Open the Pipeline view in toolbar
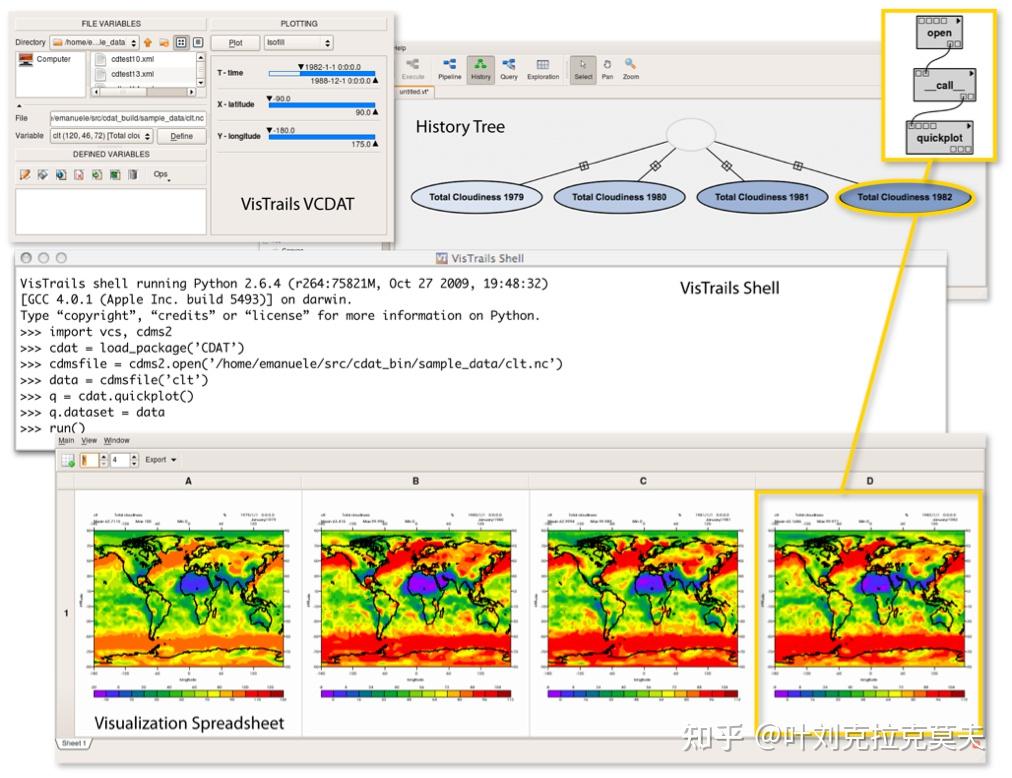Viewport: 1012px width, 778px height. point(449,68)
